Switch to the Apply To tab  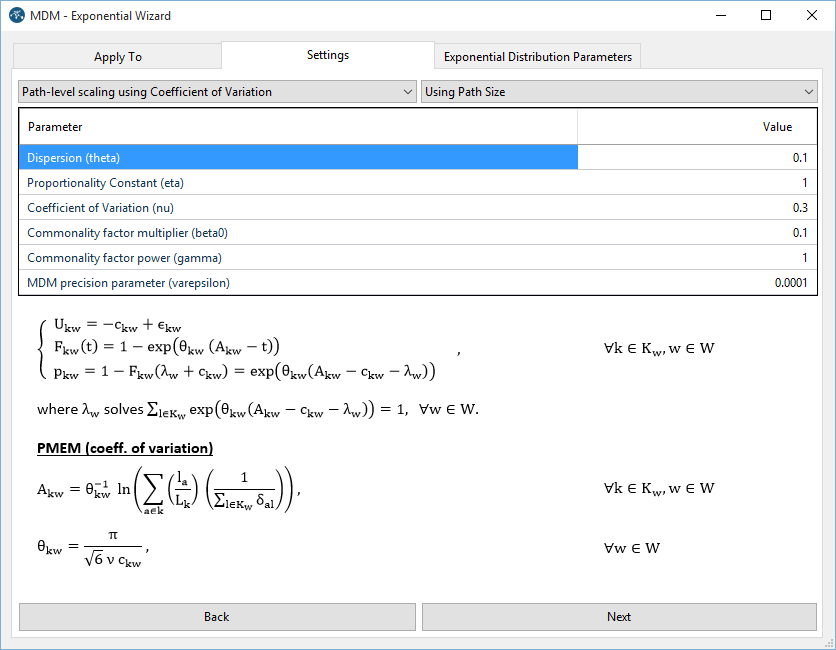click(x=118, y=57)
